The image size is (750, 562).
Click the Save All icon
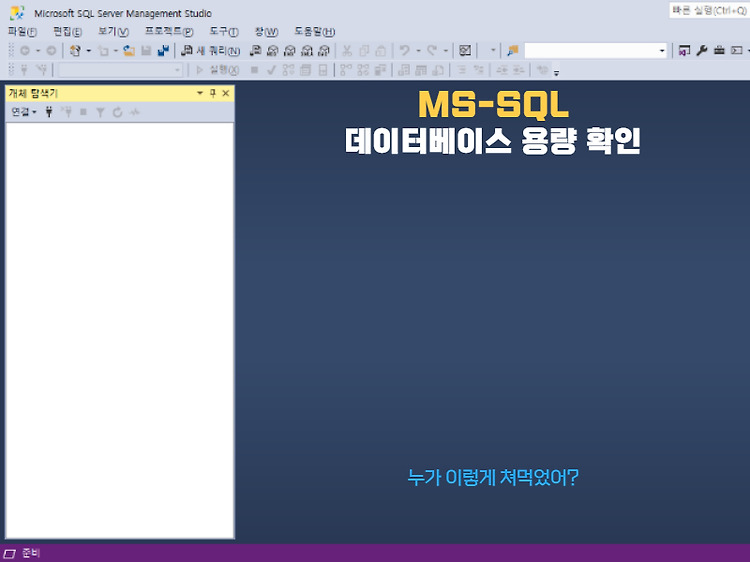point(164,50)
